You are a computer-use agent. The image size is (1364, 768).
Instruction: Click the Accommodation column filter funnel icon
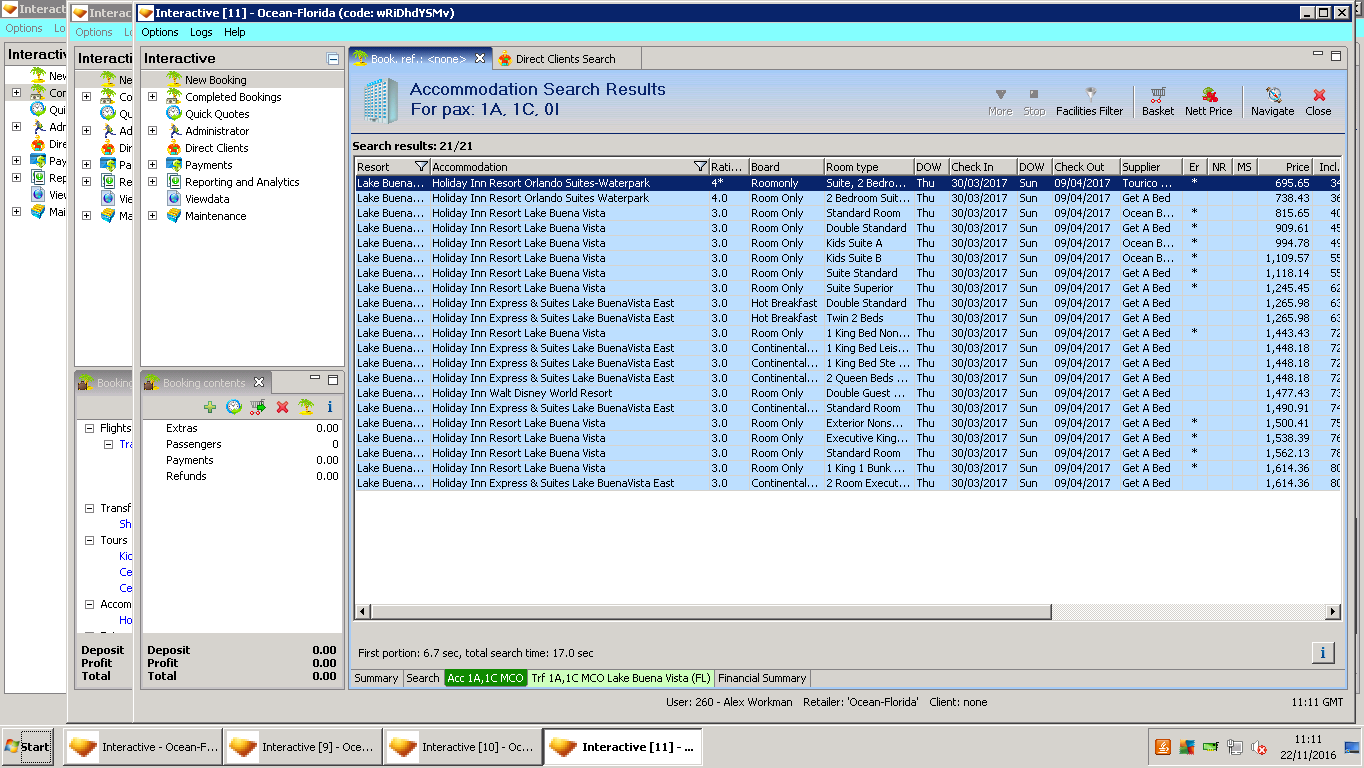(700, 167)
